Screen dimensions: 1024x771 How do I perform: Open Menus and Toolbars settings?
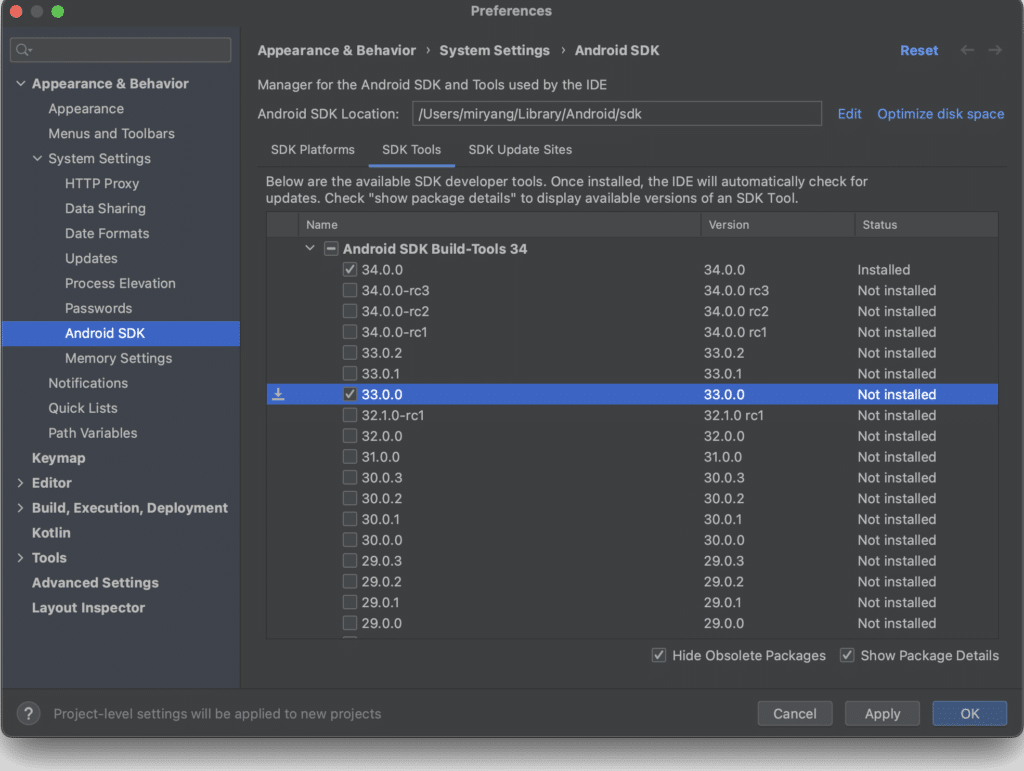click(112, 134)
